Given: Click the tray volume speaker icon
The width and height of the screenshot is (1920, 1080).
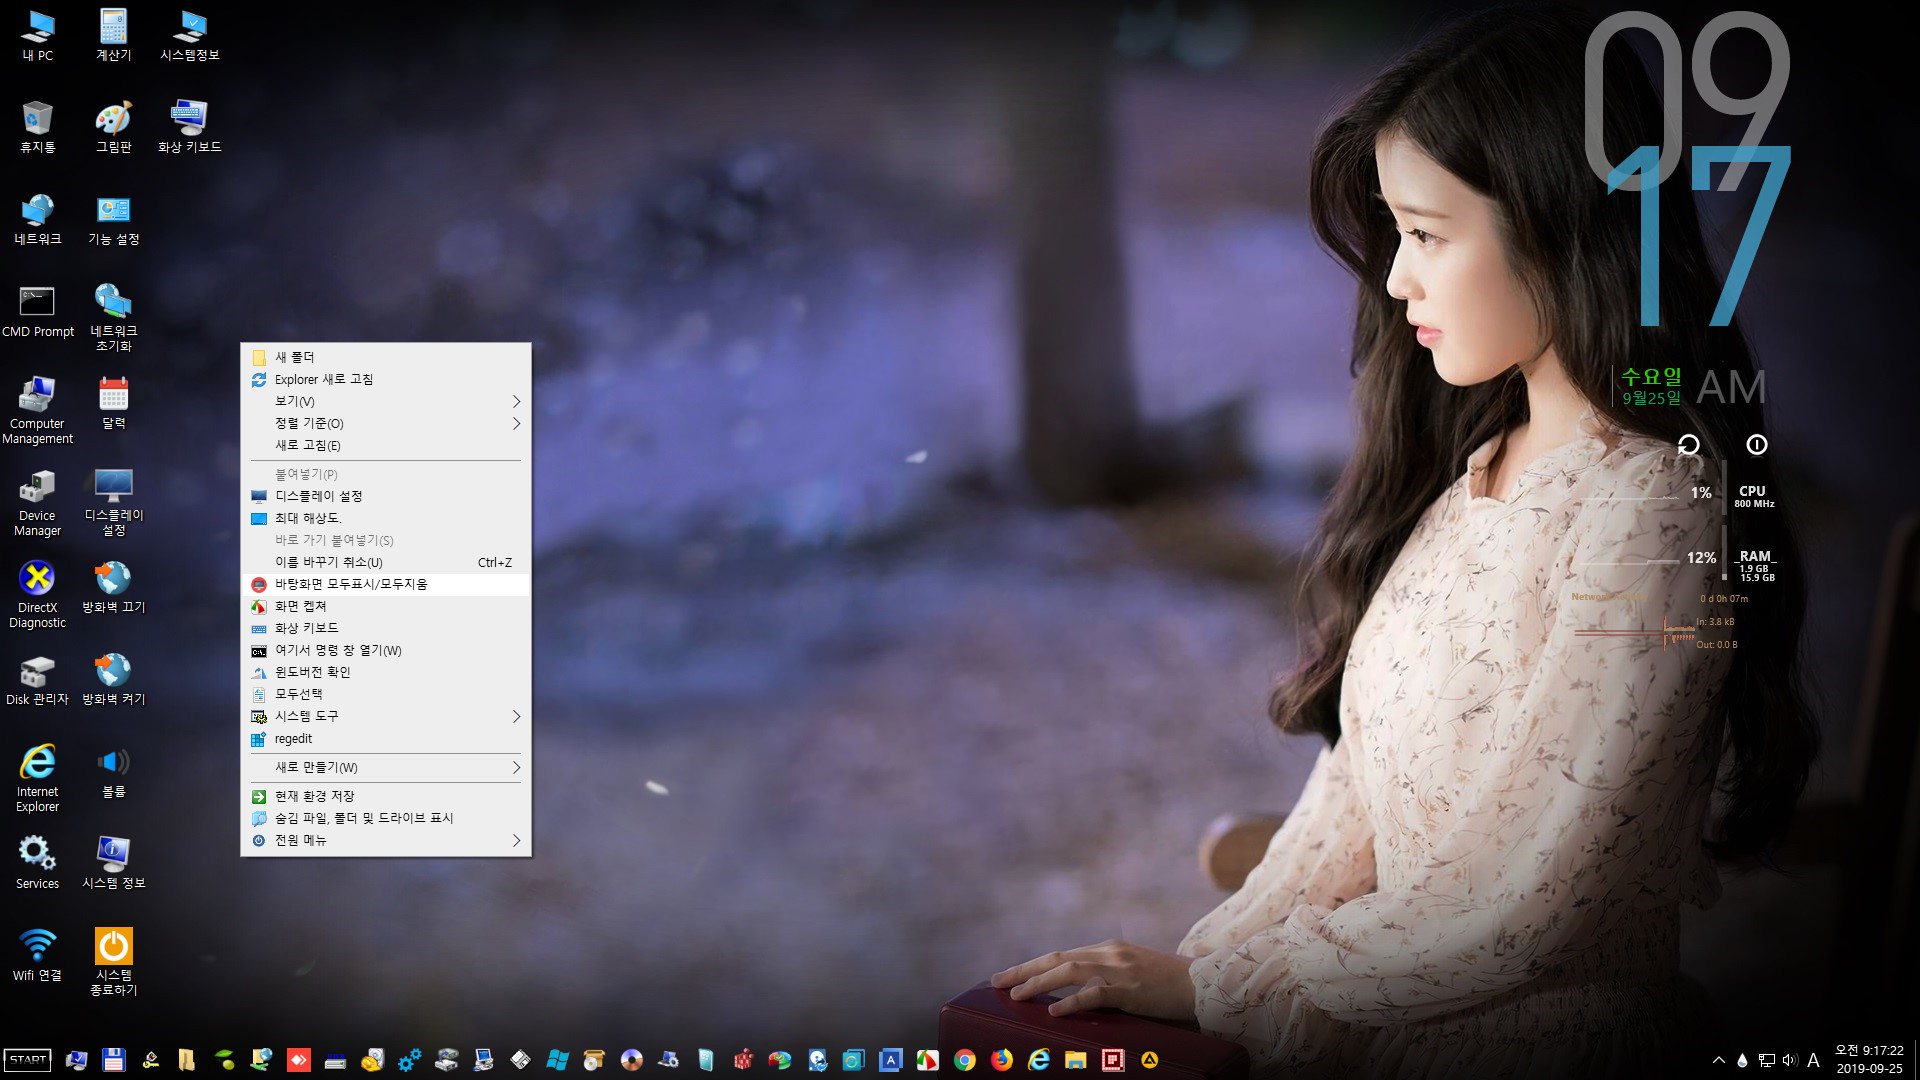Looking at the screenshot, I should tap(1789, 1060).
